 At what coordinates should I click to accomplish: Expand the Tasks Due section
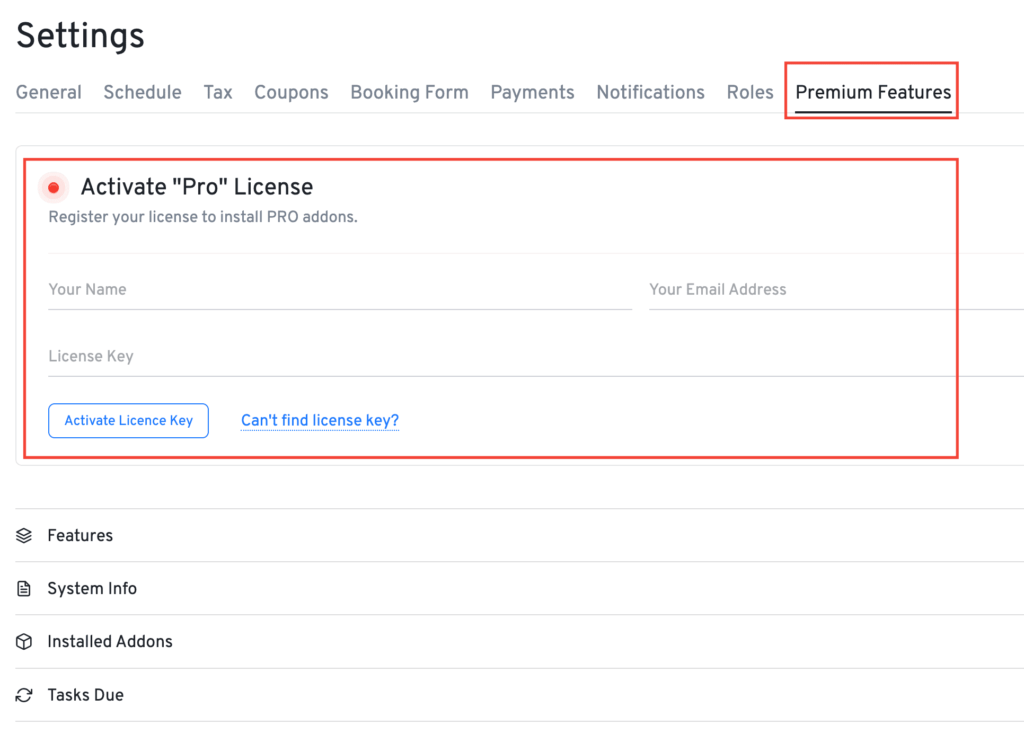pos(86,694)
